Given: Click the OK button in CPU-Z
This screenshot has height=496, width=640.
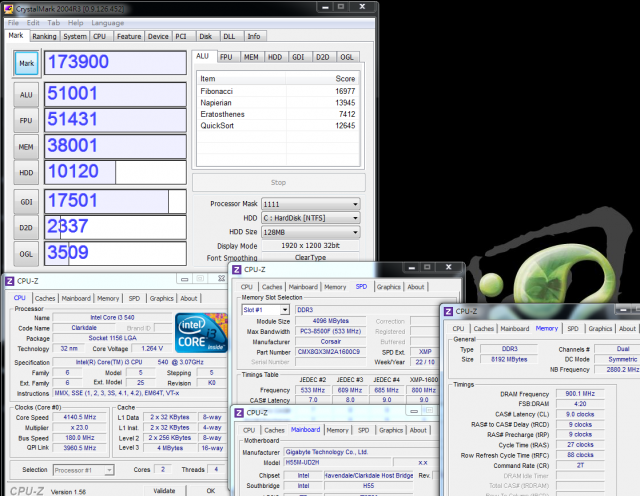Looking at the screenshot, I should coord(211,491).
